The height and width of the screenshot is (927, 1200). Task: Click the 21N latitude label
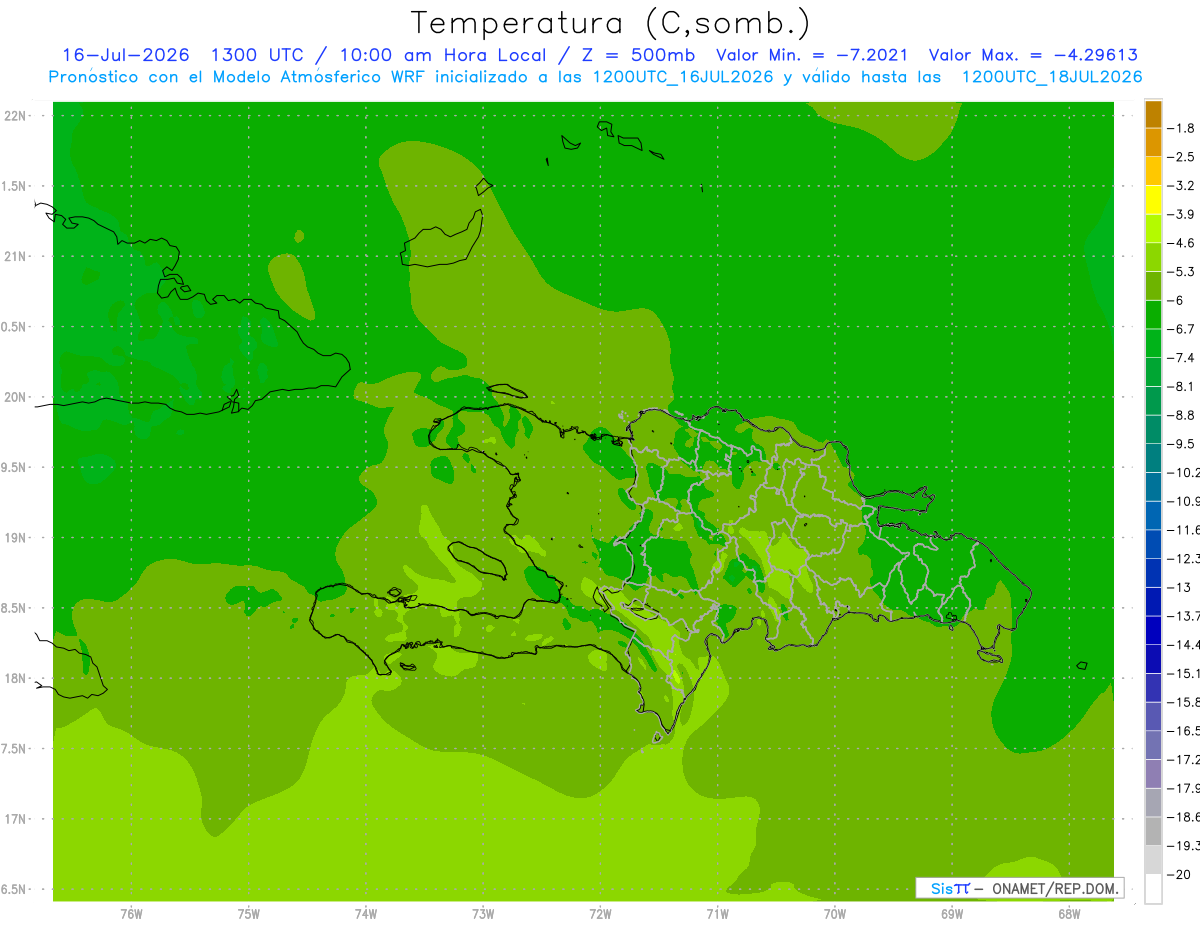(x=16, y=256)
